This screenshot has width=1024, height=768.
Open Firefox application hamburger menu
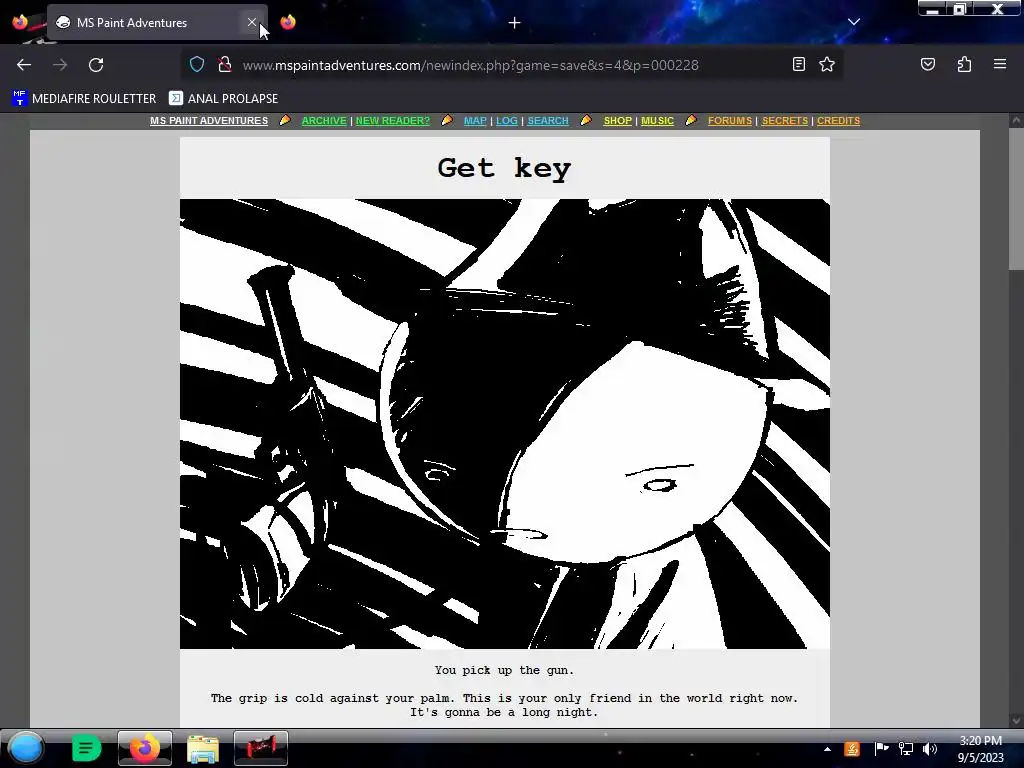tap(1000, 64)
